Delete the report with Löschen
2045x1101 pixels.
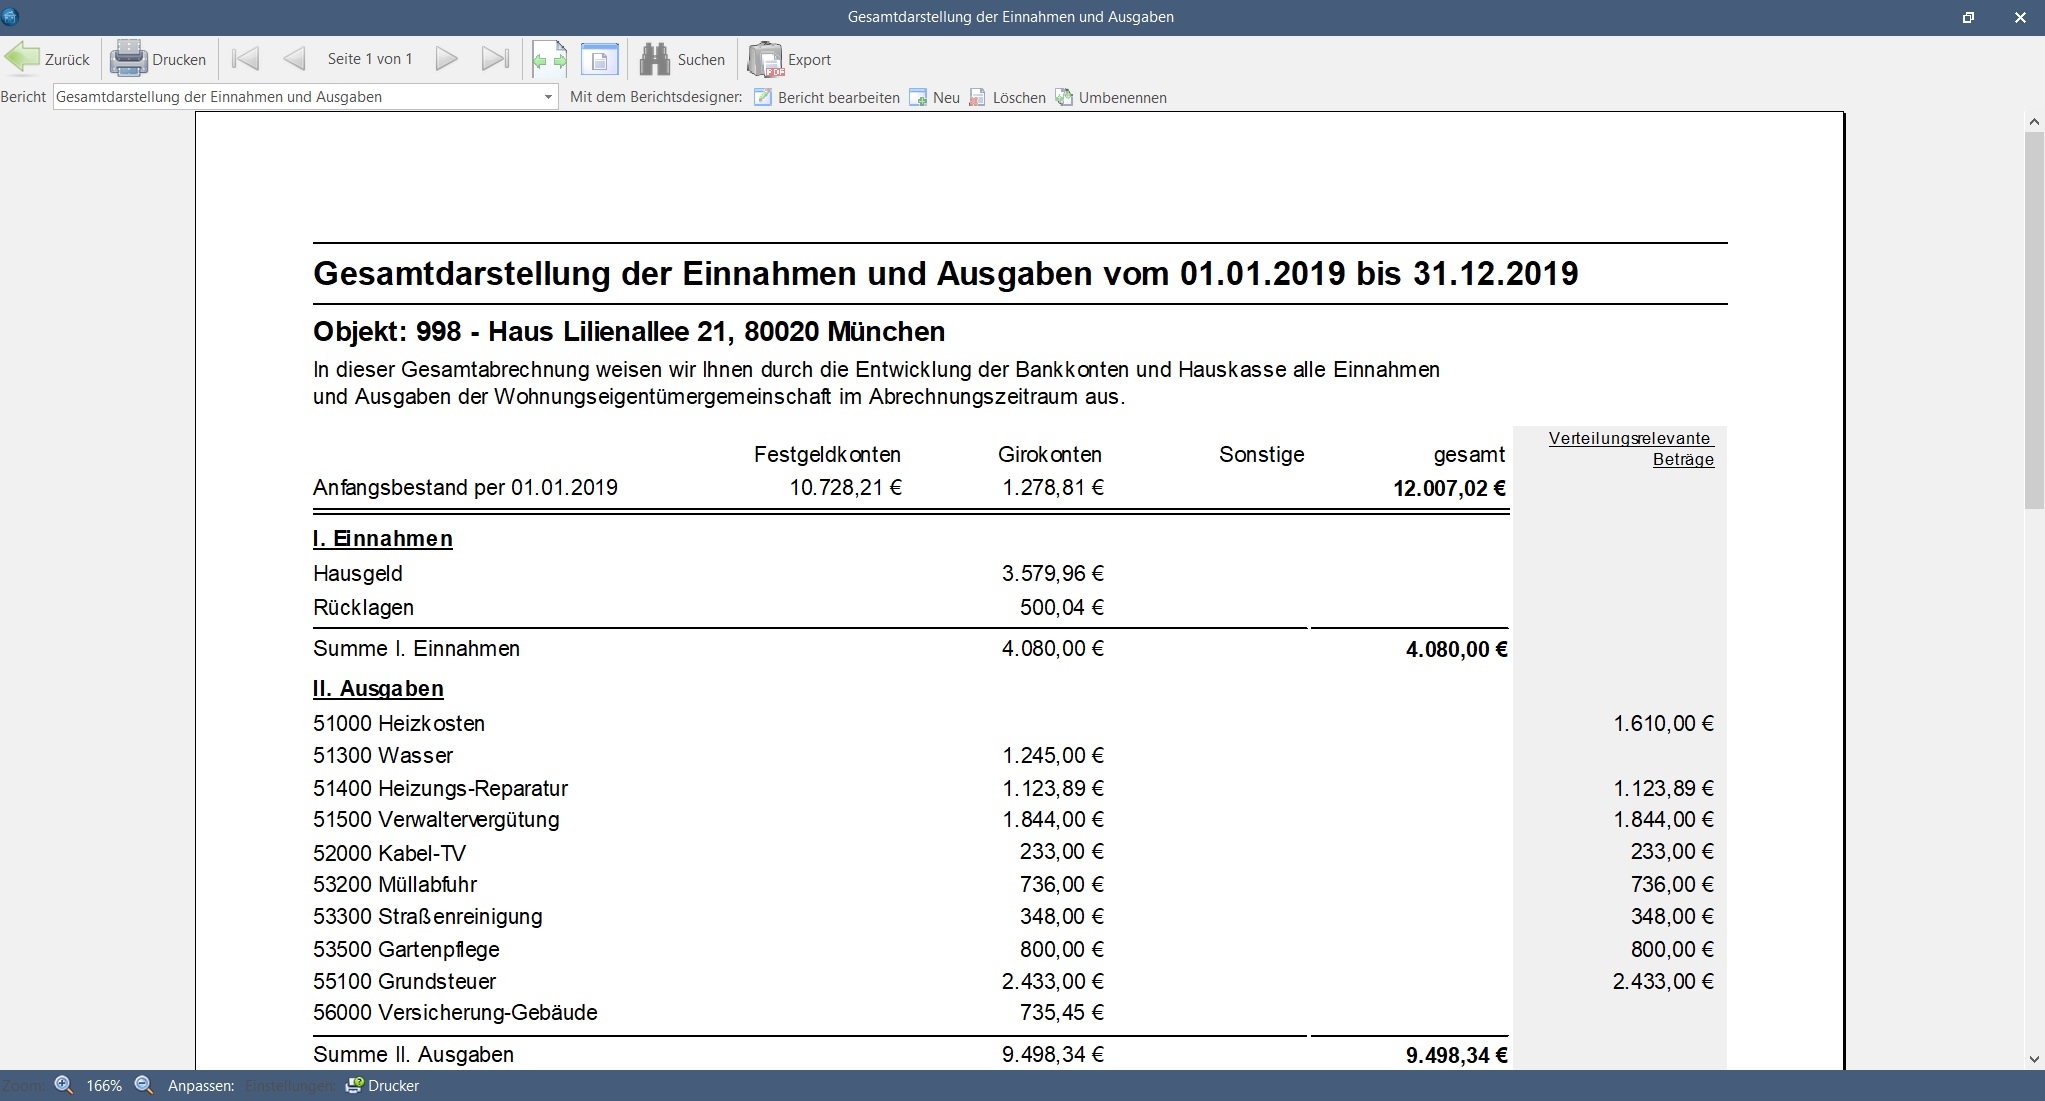tap(1007, 97)
